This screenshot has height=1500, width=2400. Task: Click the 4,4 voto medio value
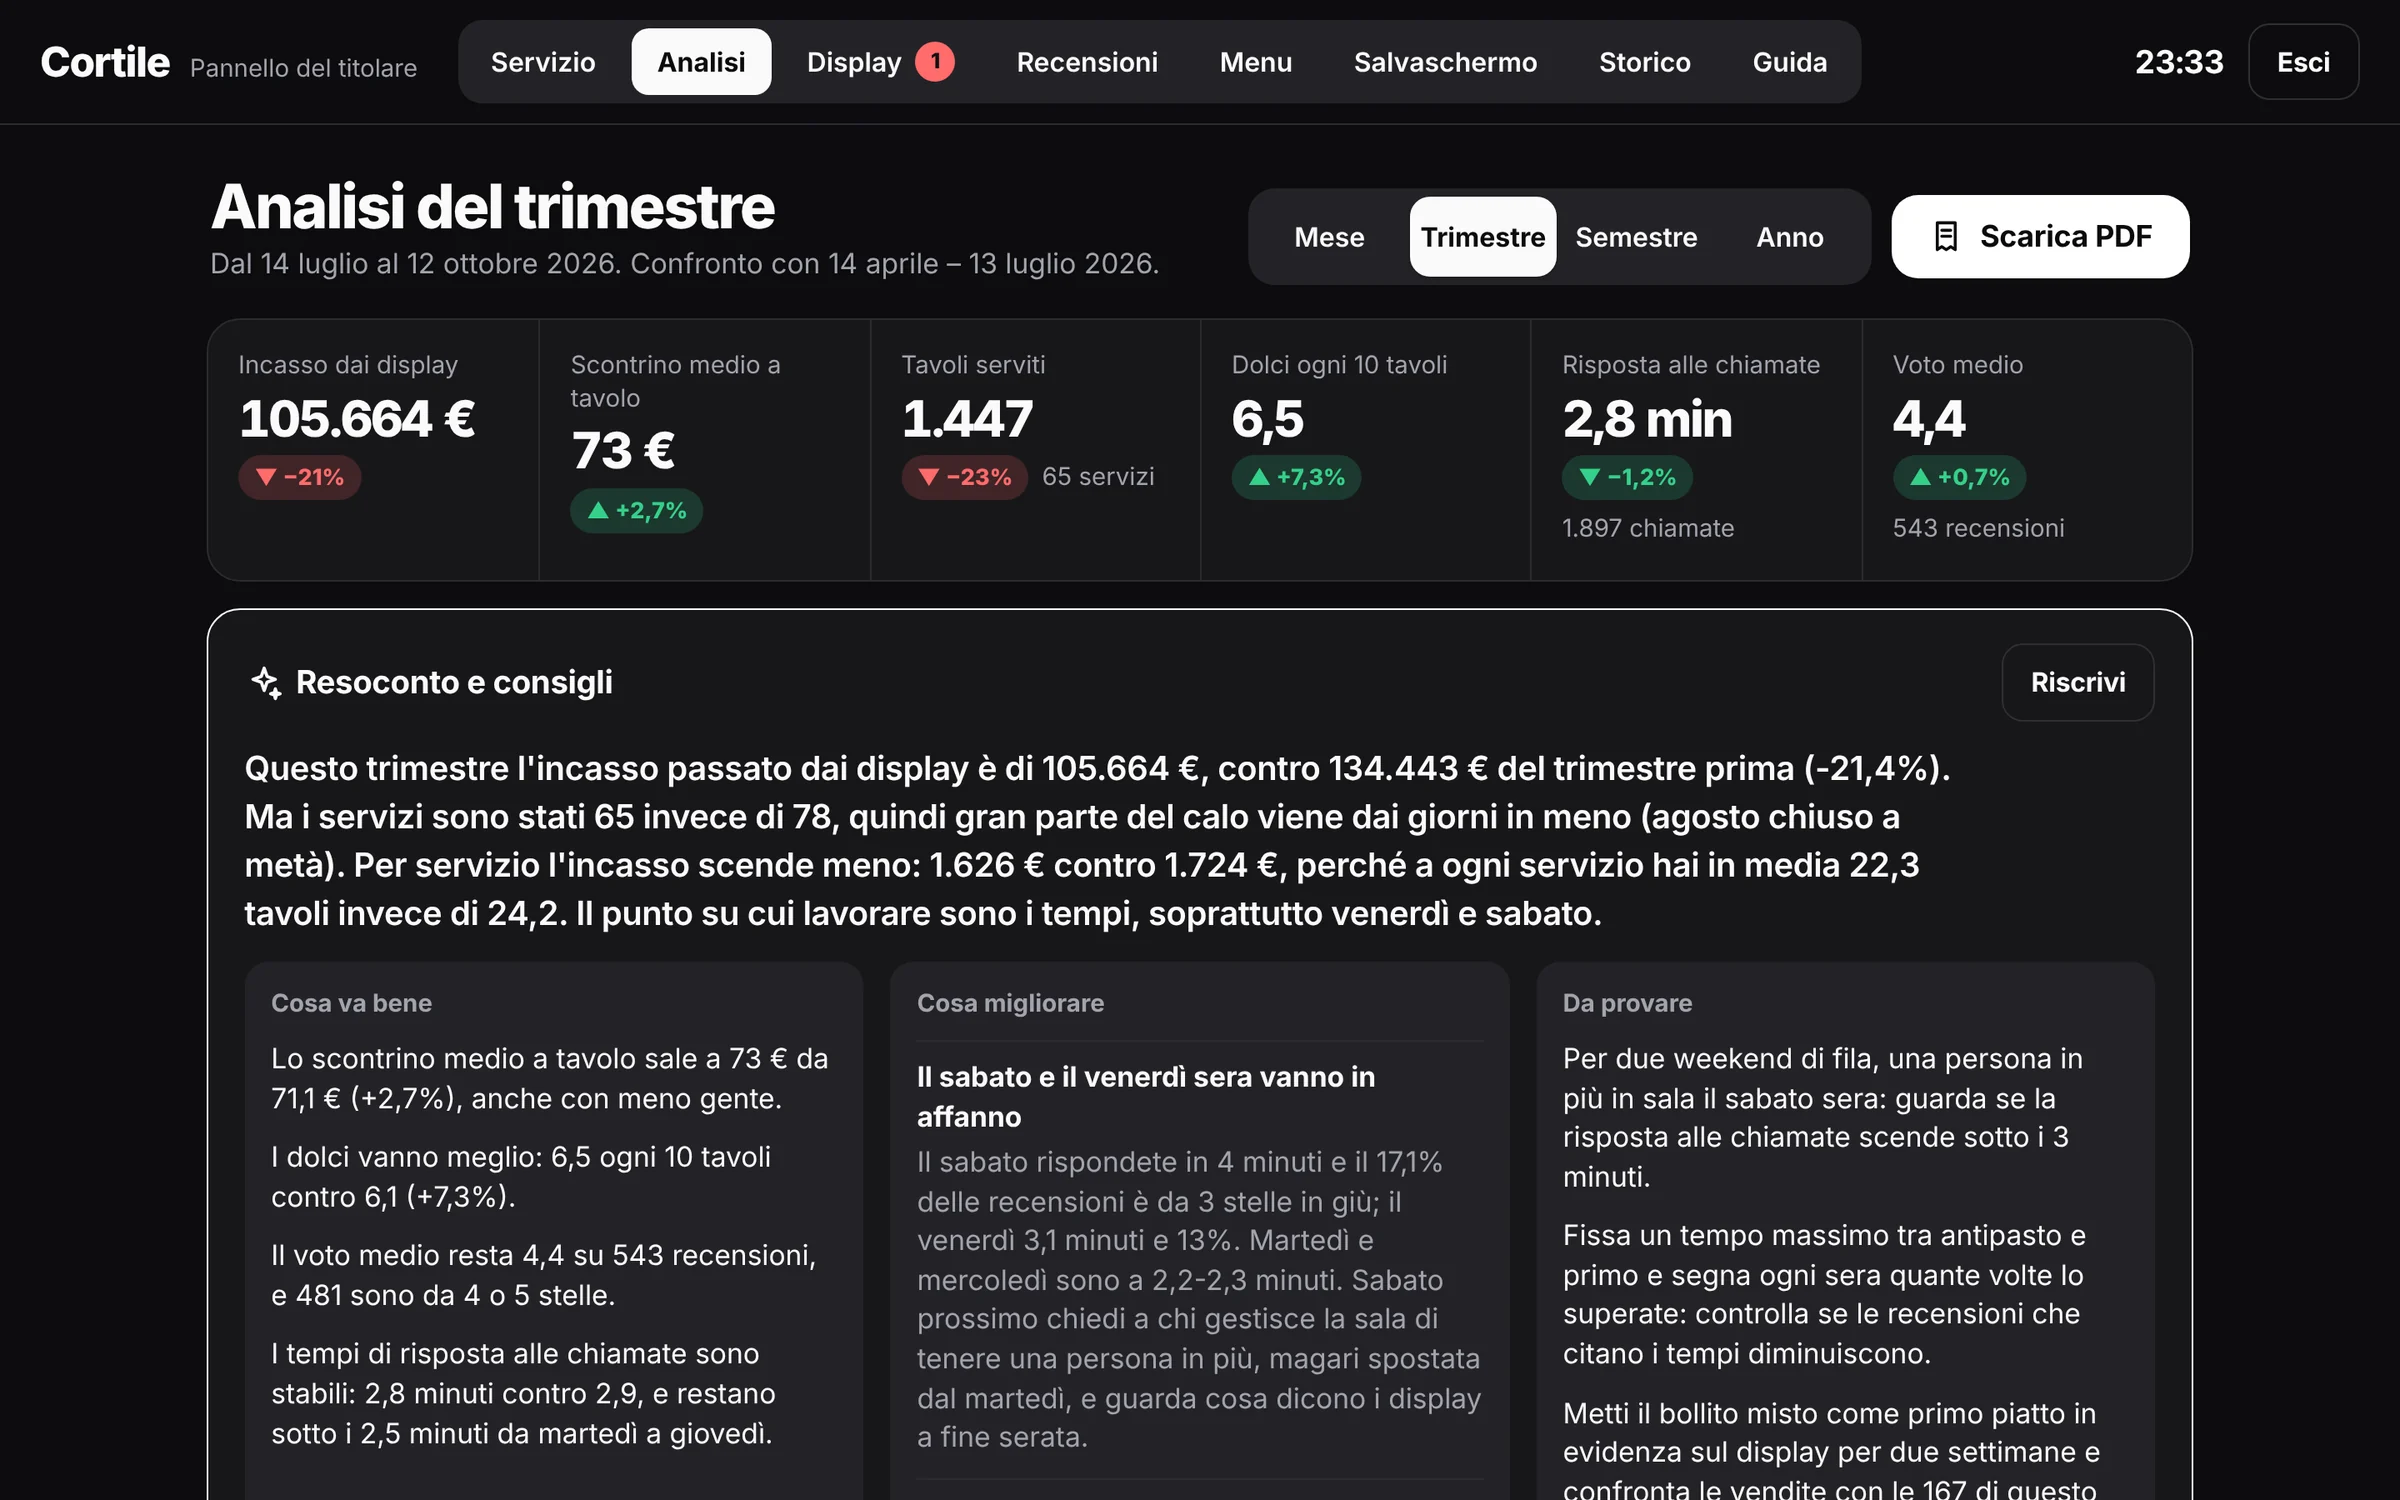[x=1929, y=418]
